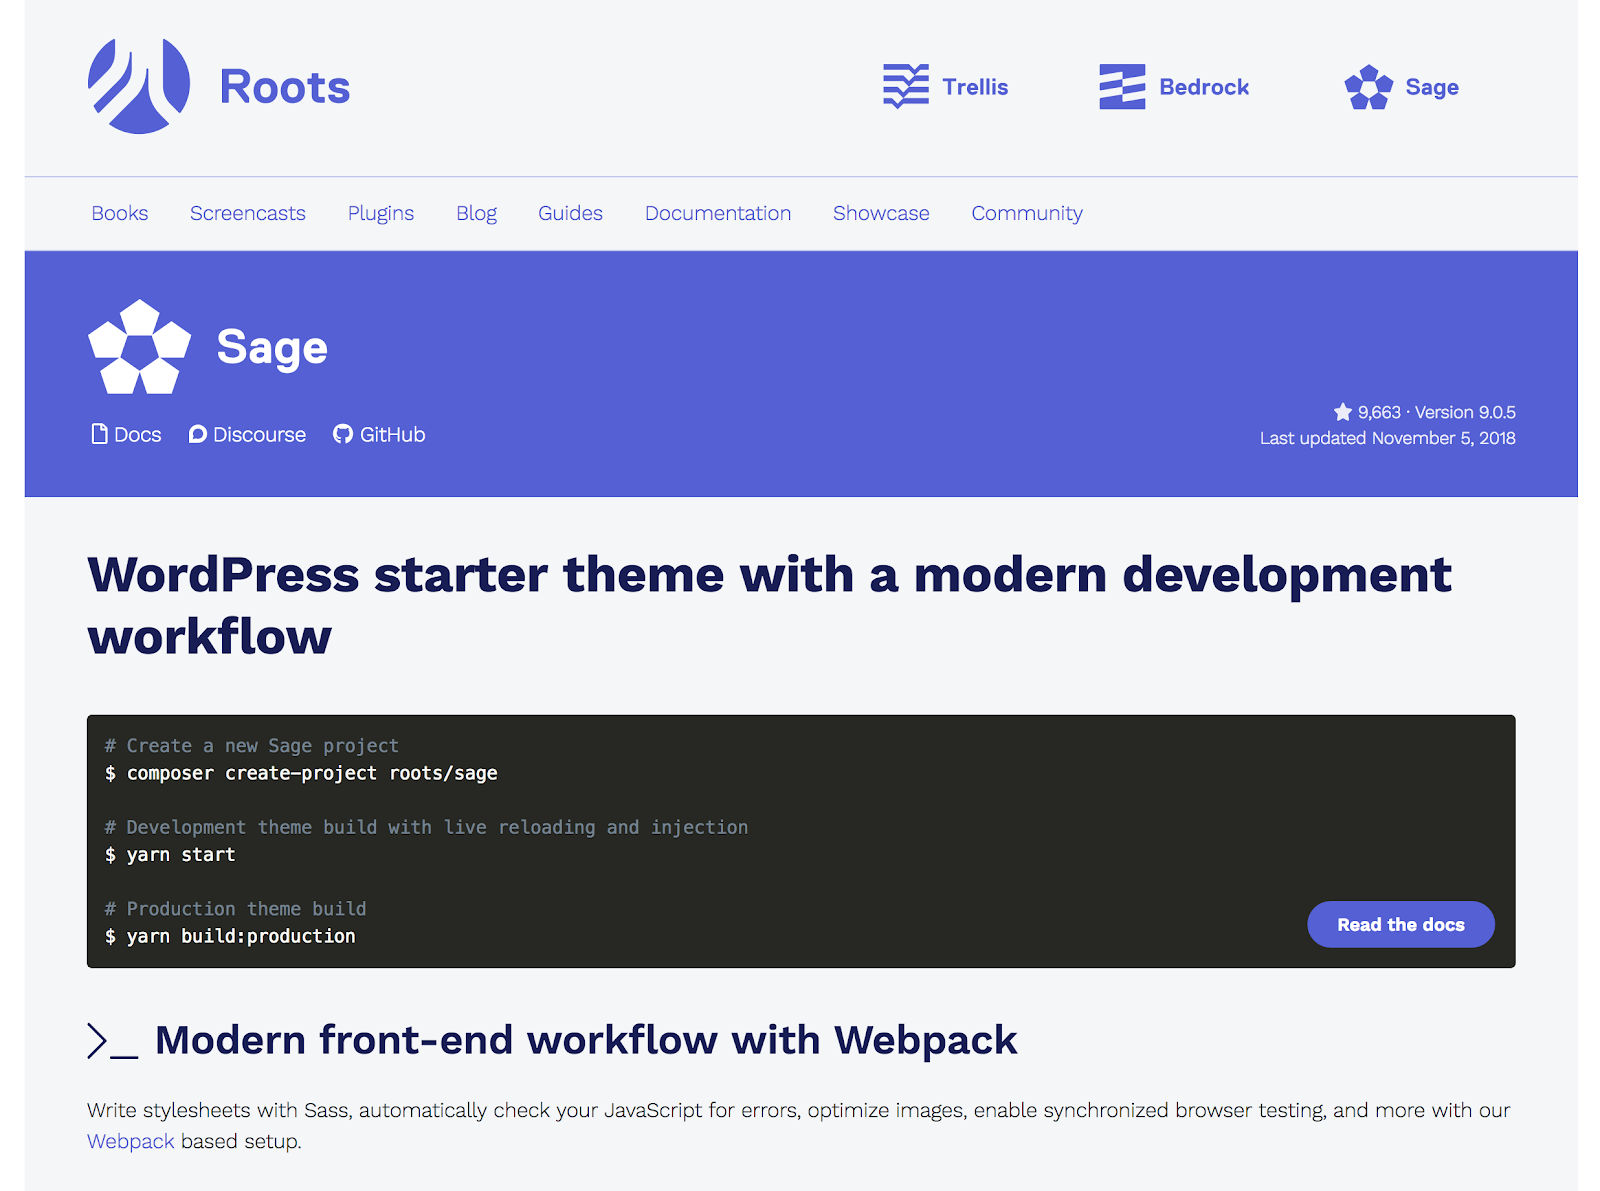
Task: Click the composer create-project command line
Action: [x=311, y=773]
